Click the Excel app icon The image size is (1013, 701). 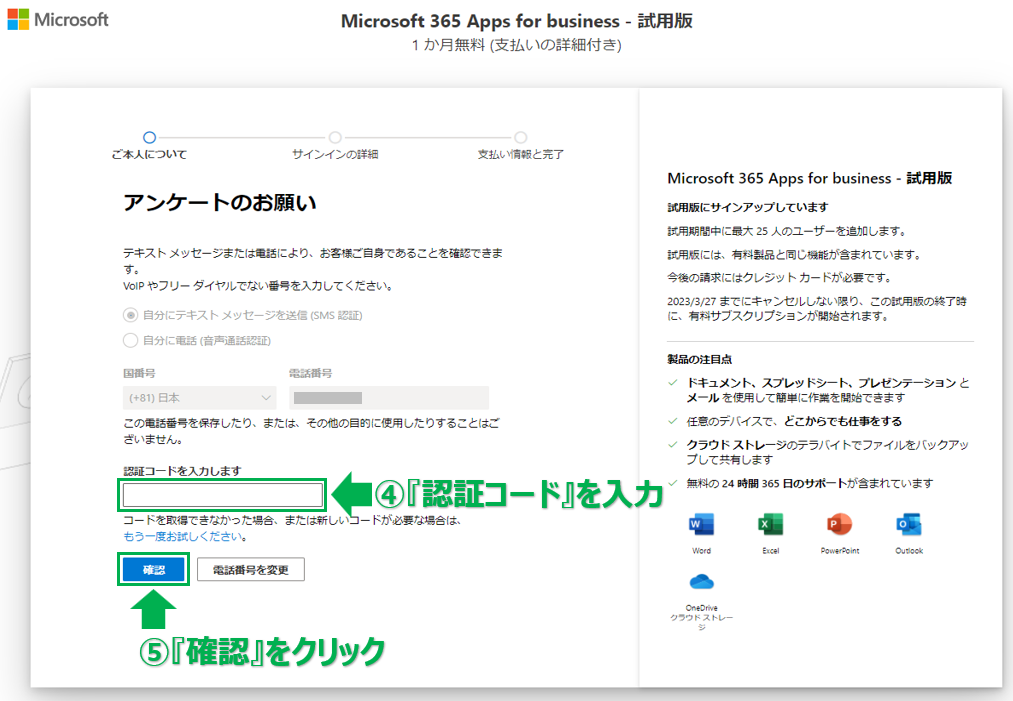771,524
